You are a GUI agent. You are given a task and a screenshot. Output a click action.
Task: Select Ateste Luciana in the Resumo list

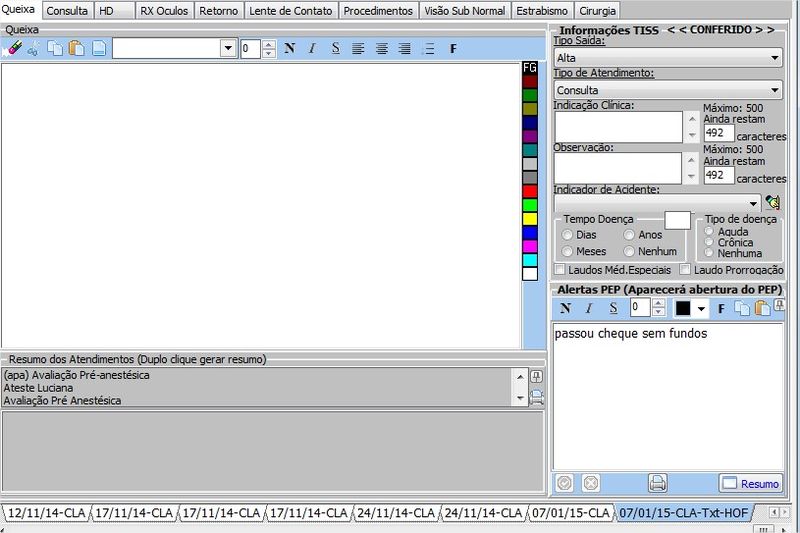point(39,388)
